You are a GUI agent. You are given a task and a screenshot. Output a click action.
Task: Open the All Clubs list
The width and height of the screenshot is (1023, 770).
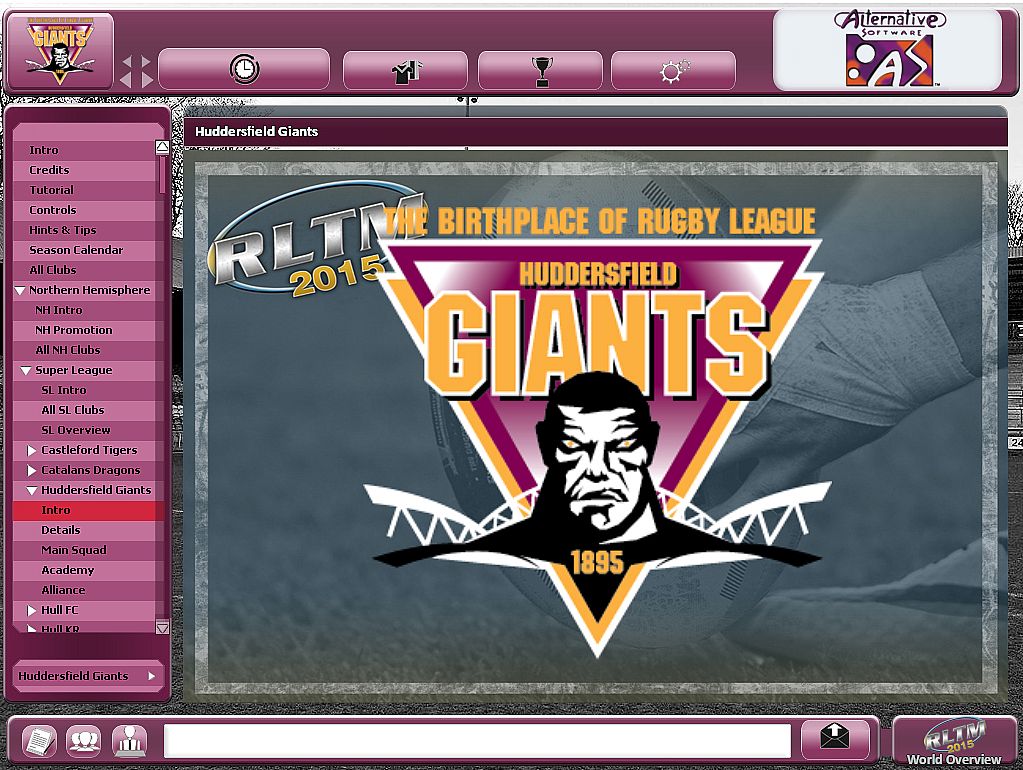click(84, 270)
